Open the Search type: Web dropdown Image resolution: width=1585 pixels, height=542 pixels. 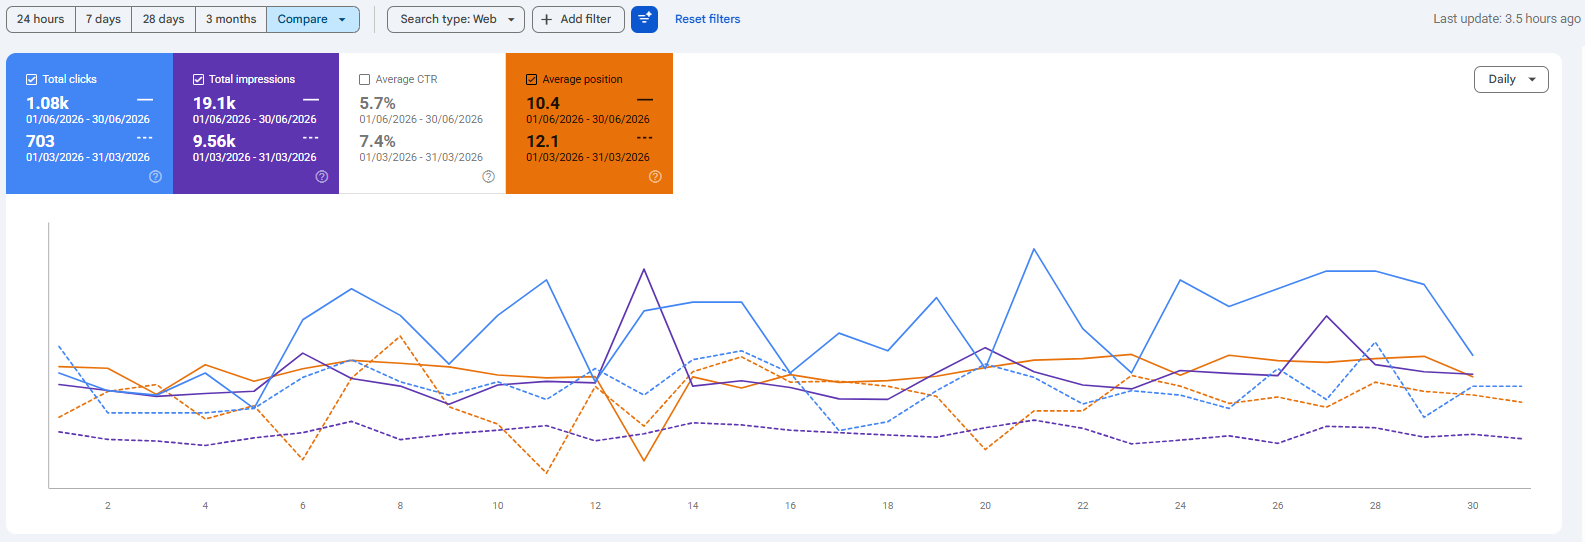click(x=456, y=19)
